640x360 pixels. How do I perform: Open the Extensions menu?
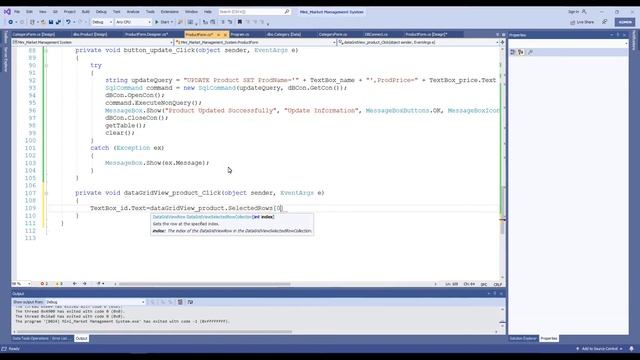click(x=169, y=12)
